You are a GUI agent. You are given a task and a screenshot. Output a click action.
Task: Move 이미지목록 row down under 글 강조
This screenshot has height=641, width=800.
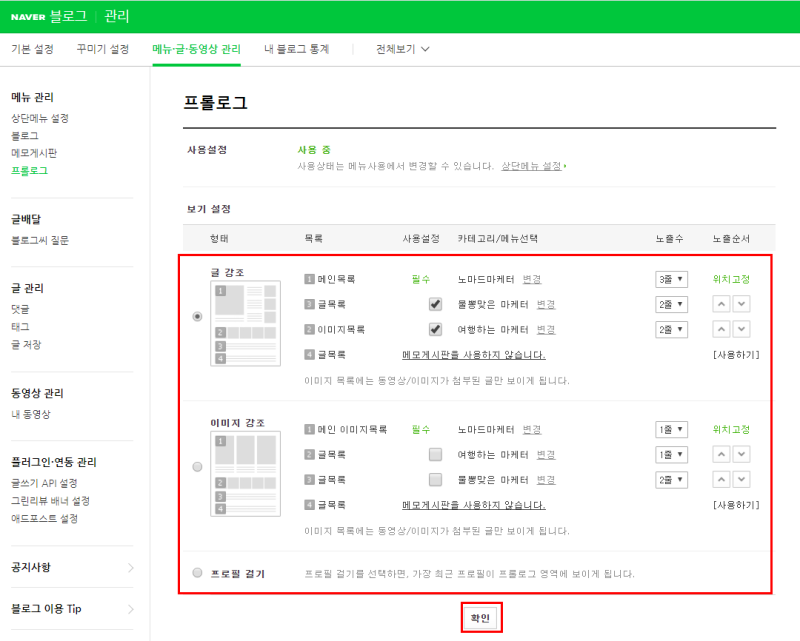(741, 329)
